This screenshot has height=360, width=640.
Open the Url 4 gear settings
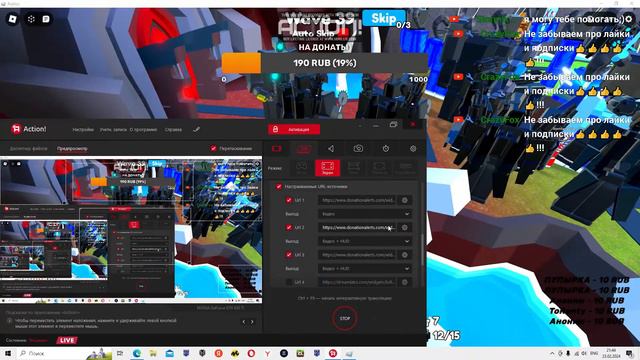[x=405, y=282]
